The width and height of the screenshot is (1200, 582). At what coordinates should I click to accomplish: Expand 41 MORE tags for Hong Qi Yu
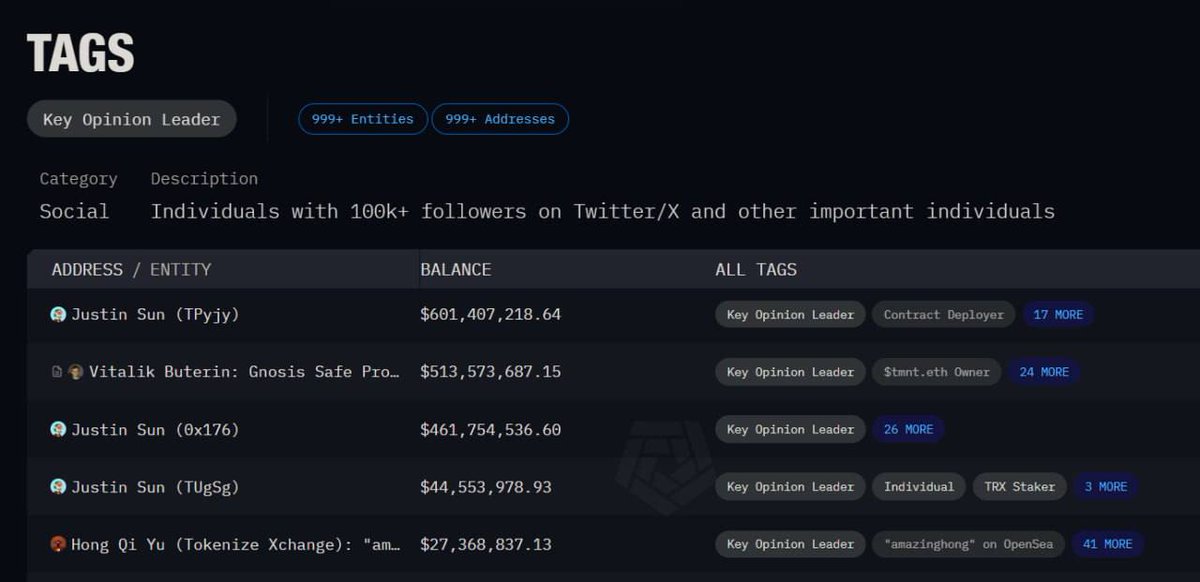tap(1108, 544)
